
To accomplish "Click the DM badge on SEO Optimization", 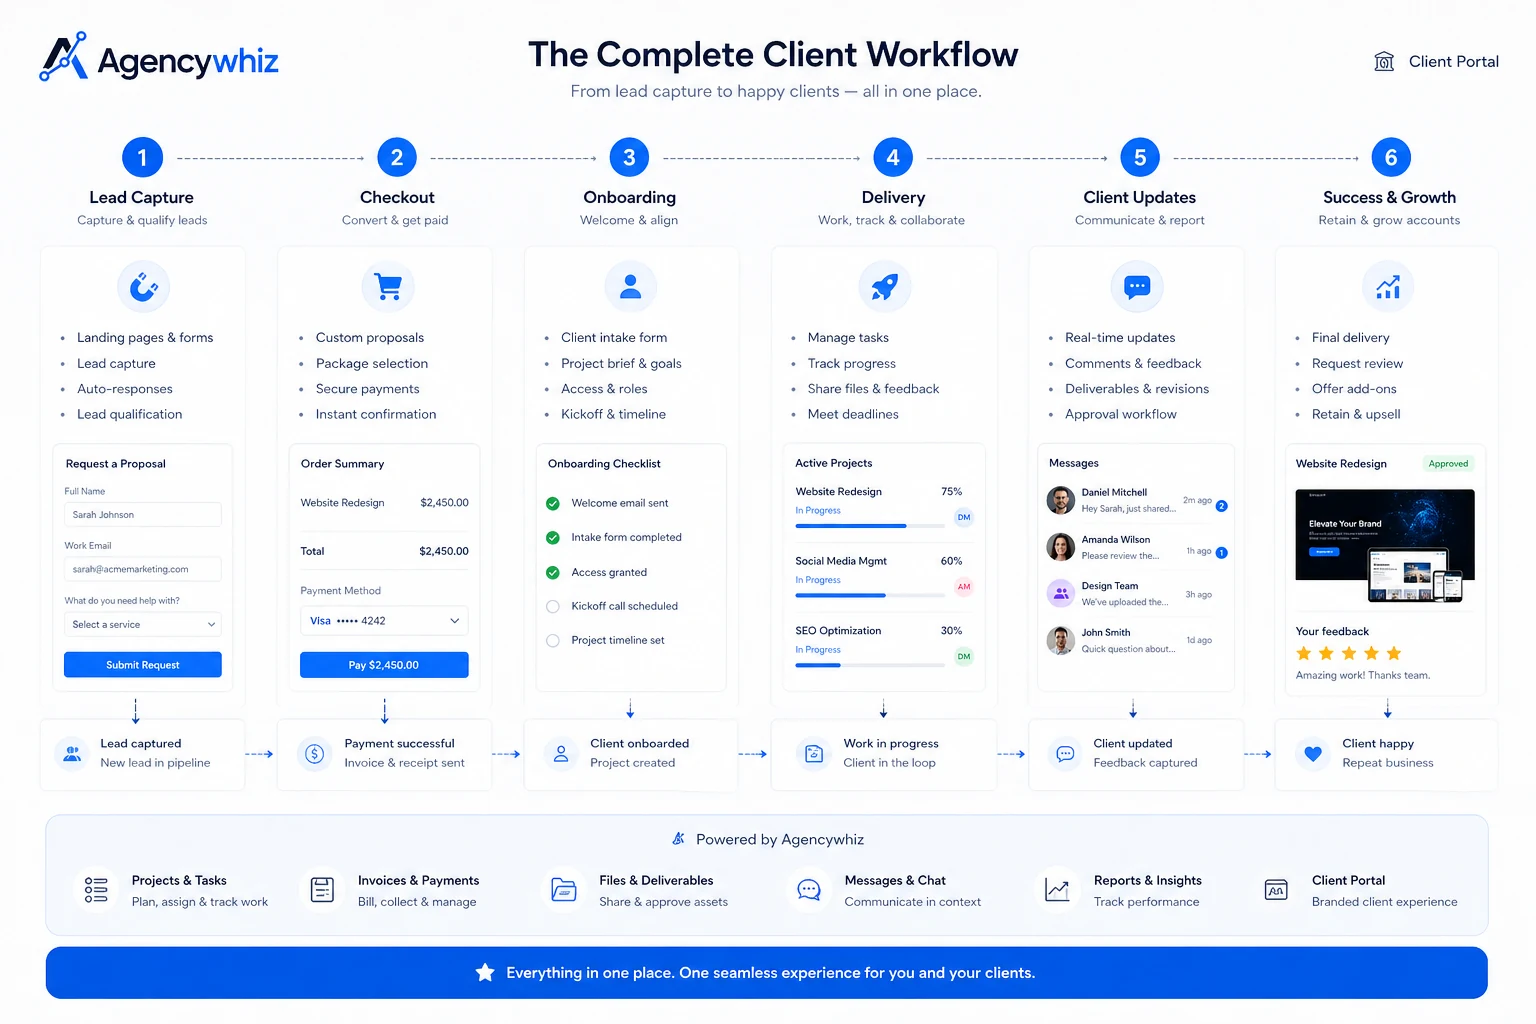I will [964, 657].
